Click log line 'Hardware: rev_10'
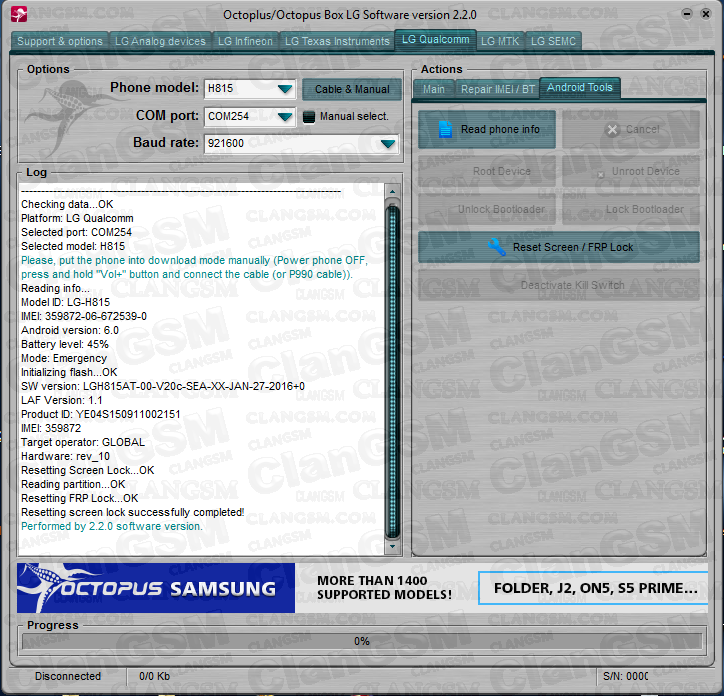Image resolution: width=724 pixels, height=696 pixels. [x=65, y=456]
